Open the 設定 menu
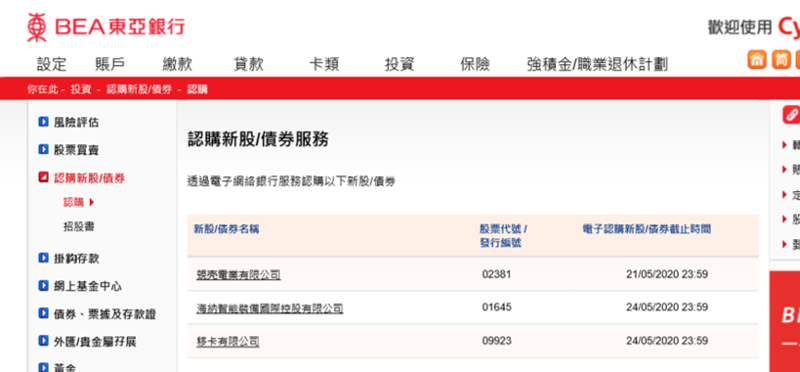Image resolution: width=800 pixels, height=372 pixels. coord(52,64)
